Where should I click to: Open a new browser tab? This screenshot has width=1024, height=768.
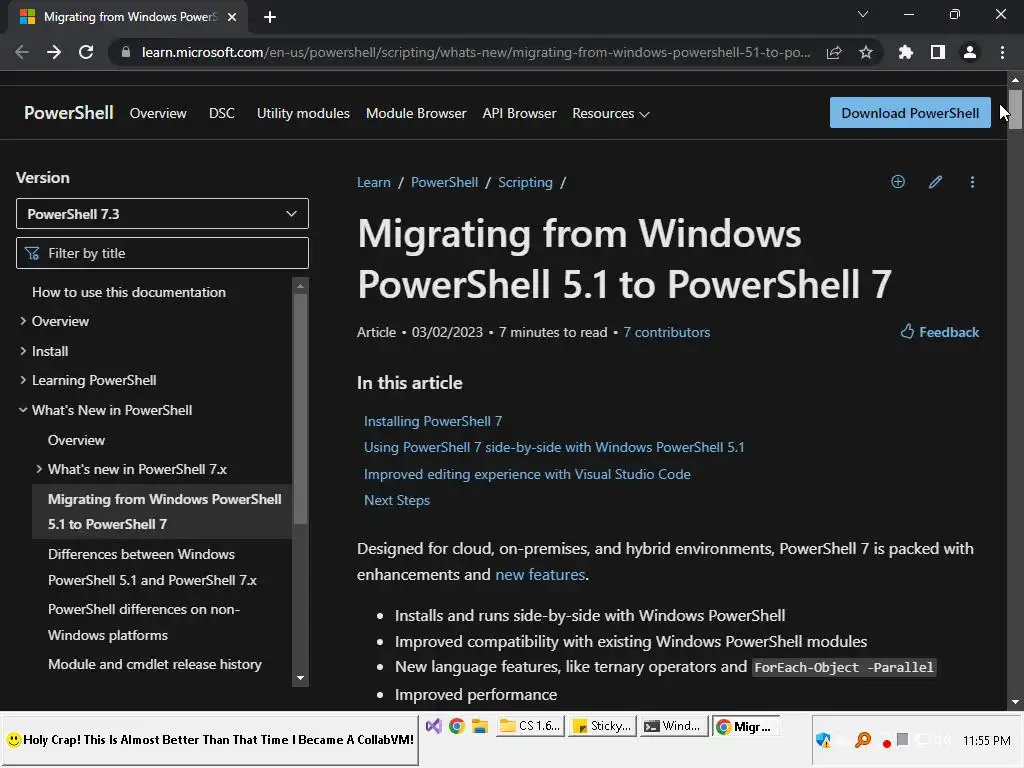point(270,17)
